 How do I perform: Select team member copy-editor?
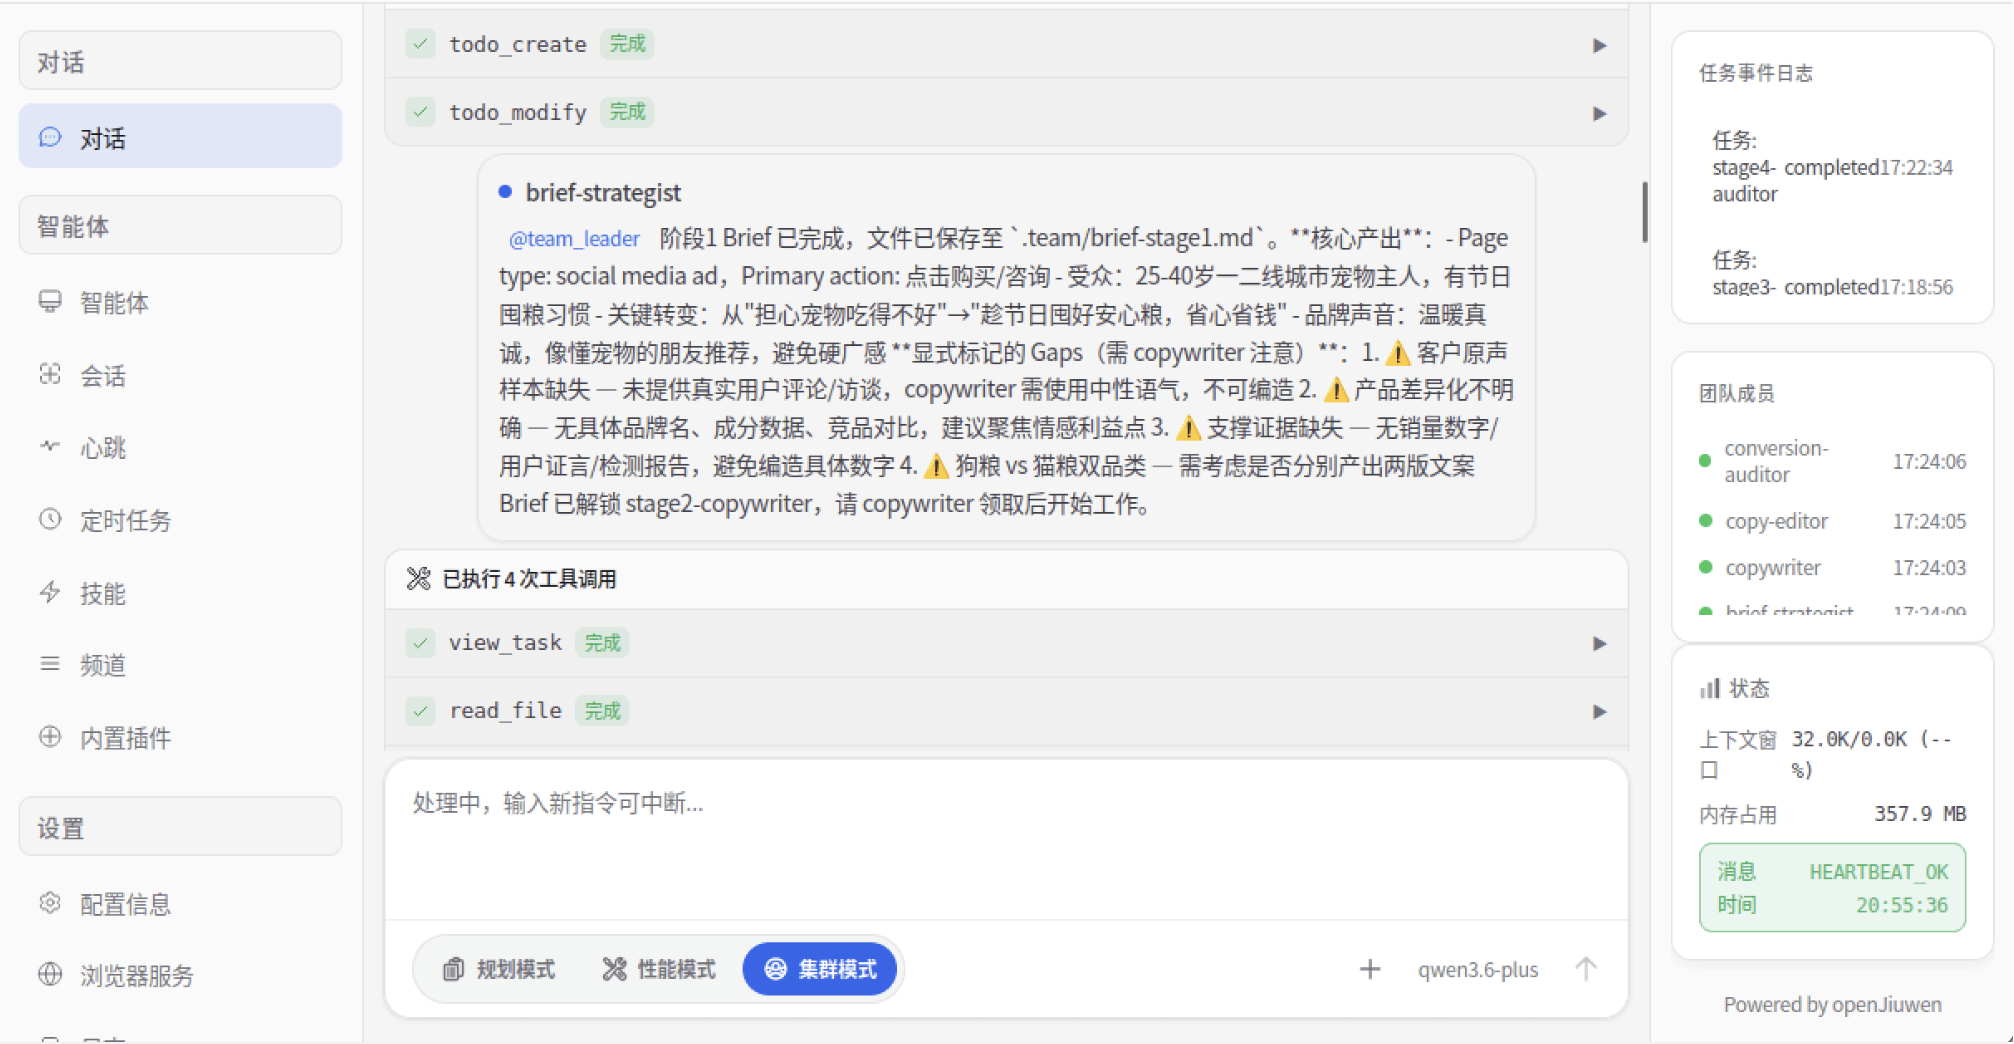point(1832,521)
